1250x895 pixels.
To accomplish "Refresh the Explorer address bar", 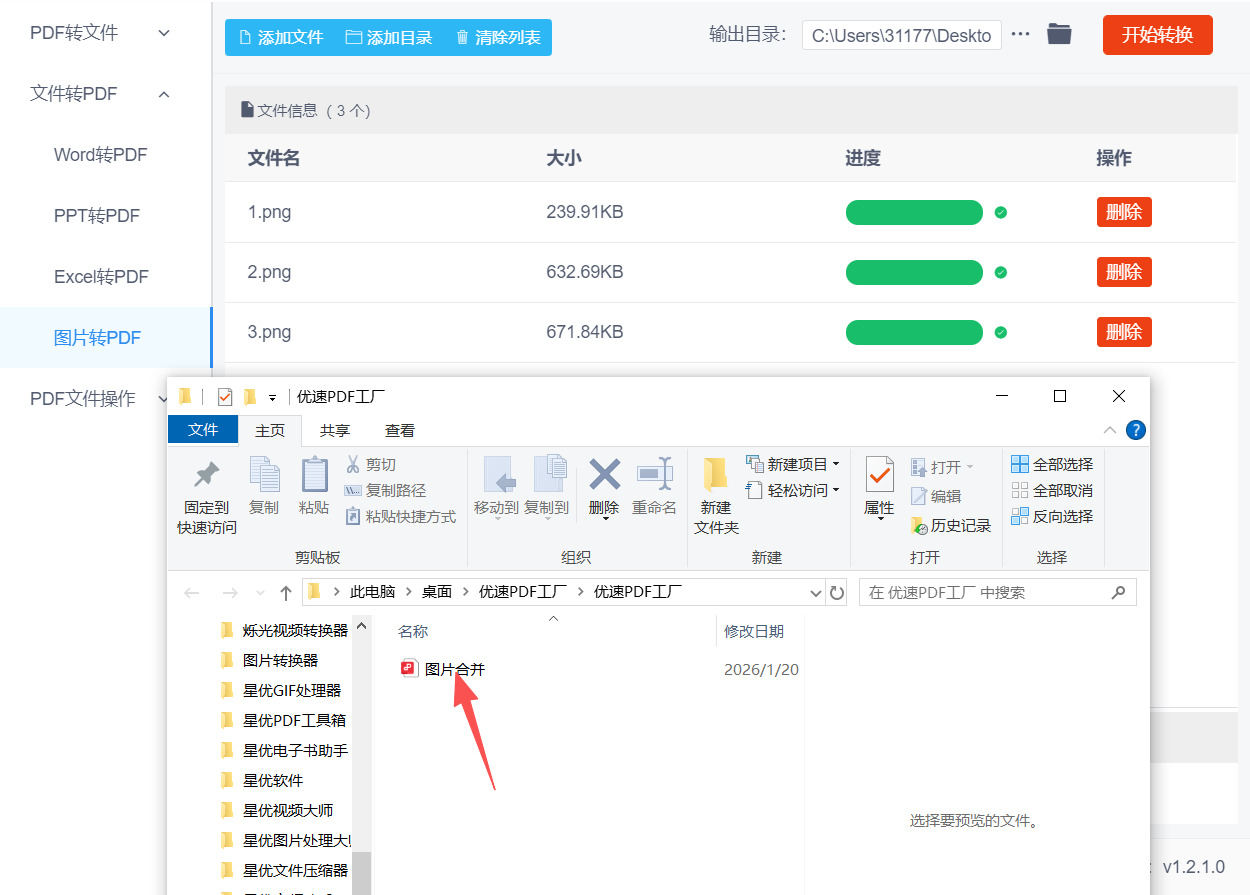I will pos(837,593).
